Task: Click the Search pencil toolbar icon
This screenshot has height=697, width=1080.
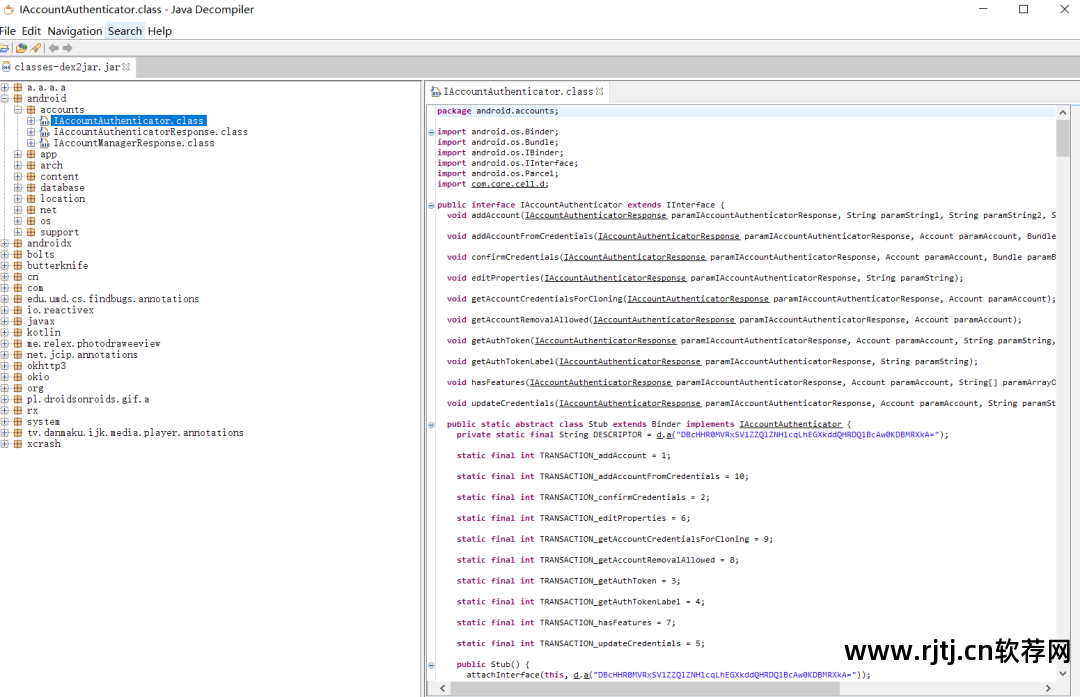Action: [36, 48]
